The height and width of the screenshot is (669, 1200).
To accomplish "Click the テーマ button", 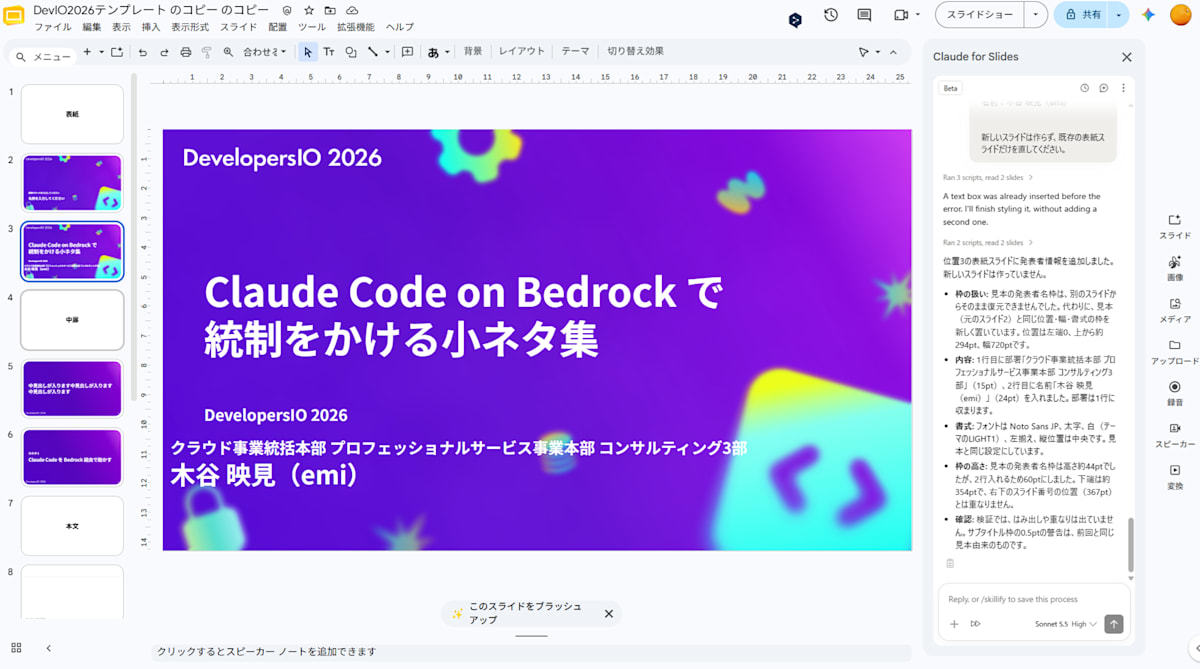I will [x=575, y=51].
